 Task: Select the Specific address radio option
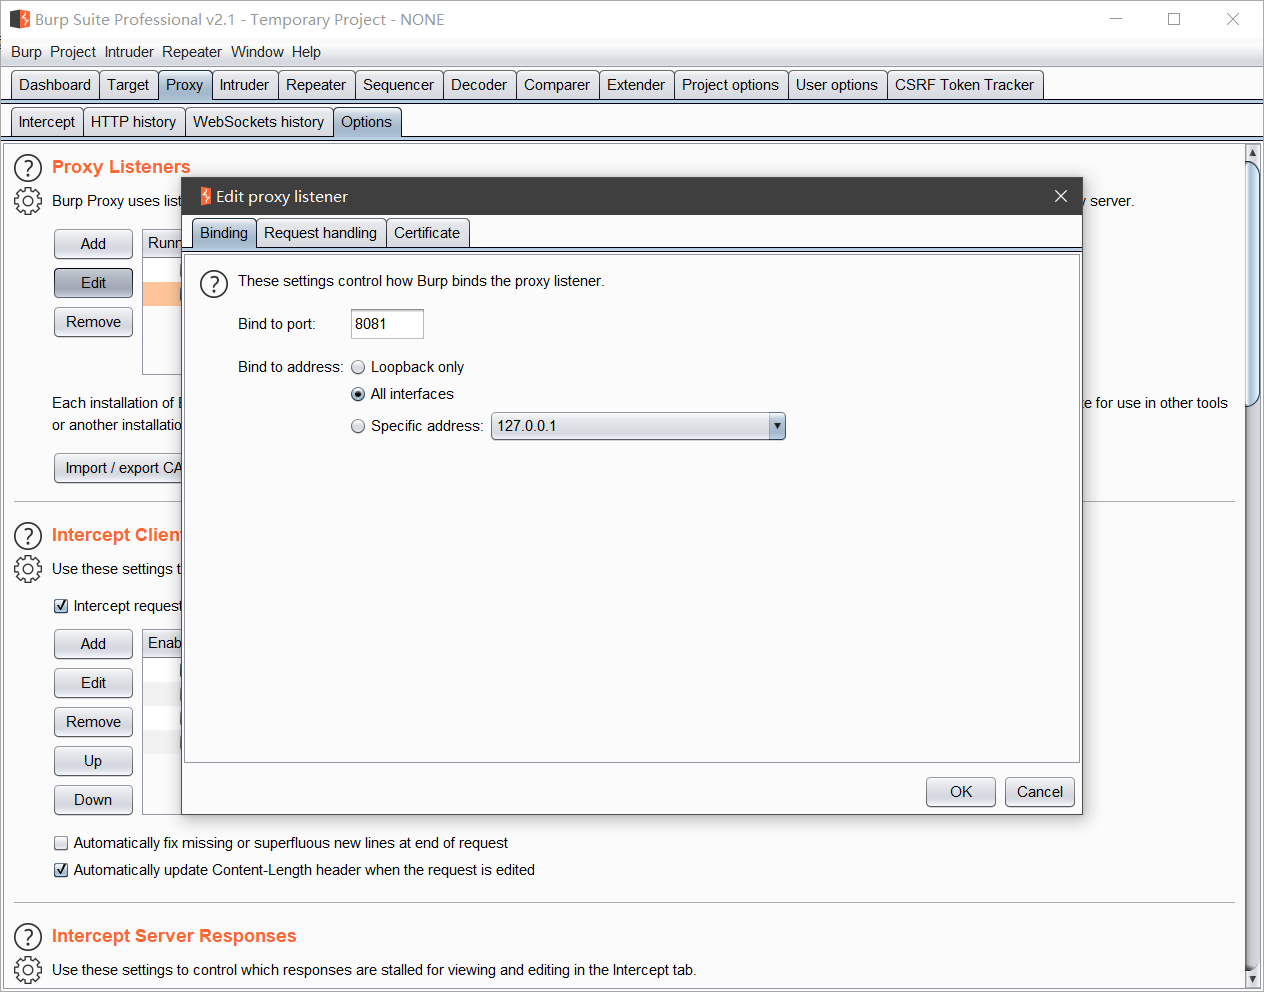[x=358, y=426]
